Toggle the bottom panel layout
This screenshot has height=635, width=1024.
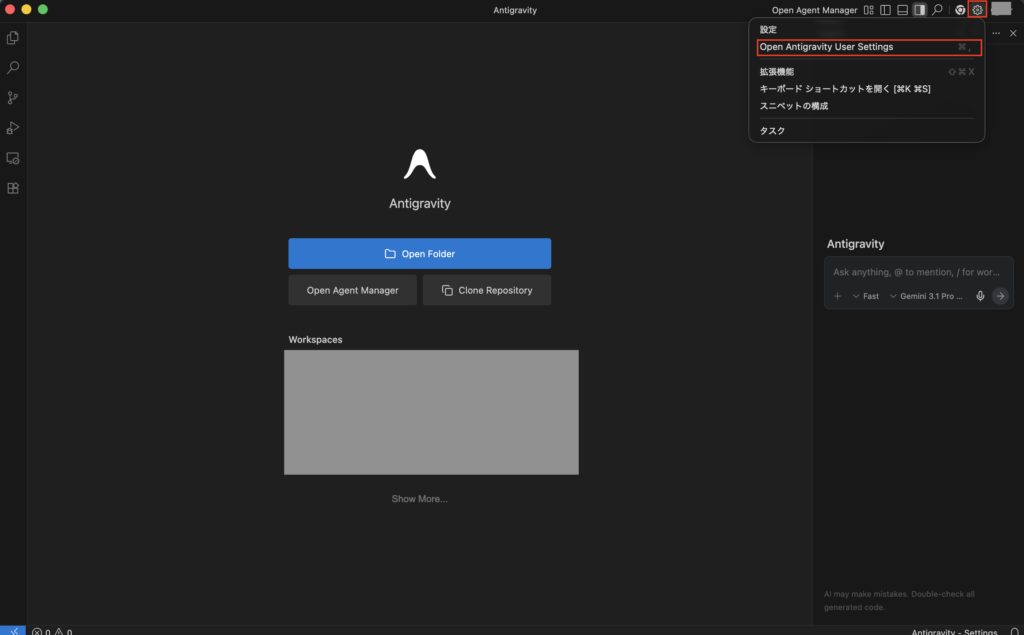pyautogui.click(x=902, y=10)
